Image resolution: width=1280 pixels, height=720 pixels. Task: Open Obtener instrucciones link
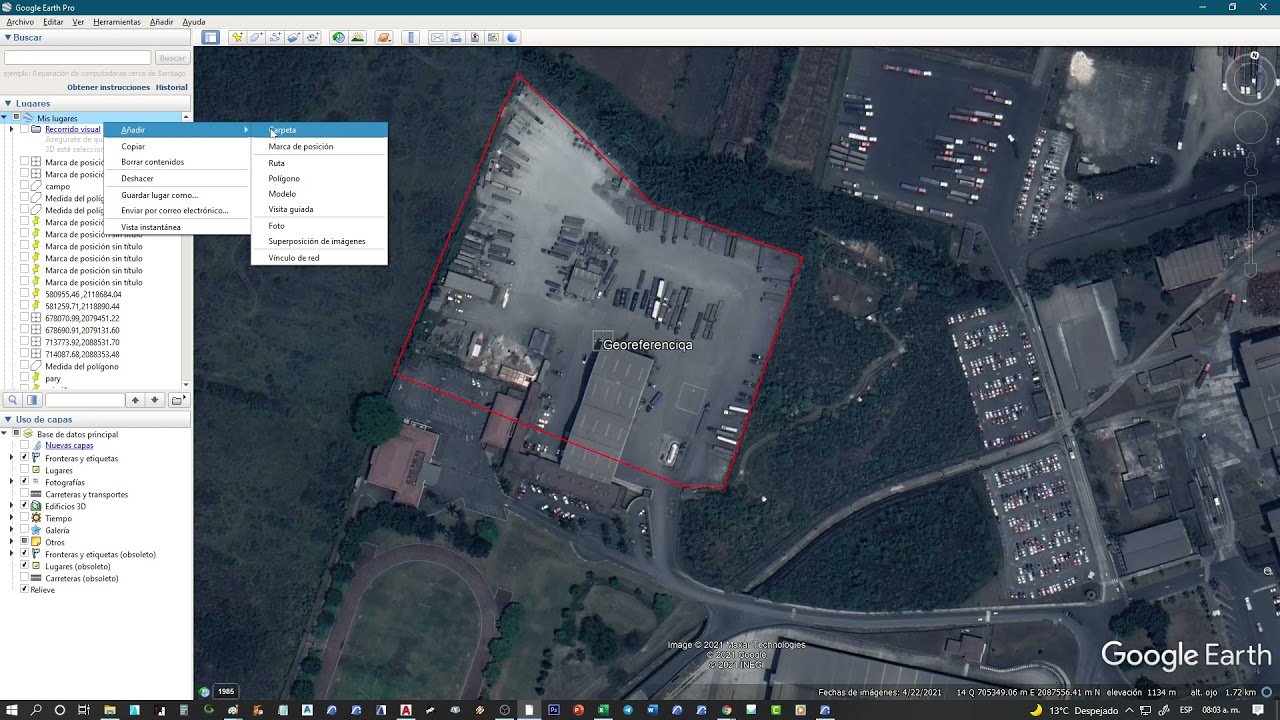pyautogui.click(x=108, y=87)
